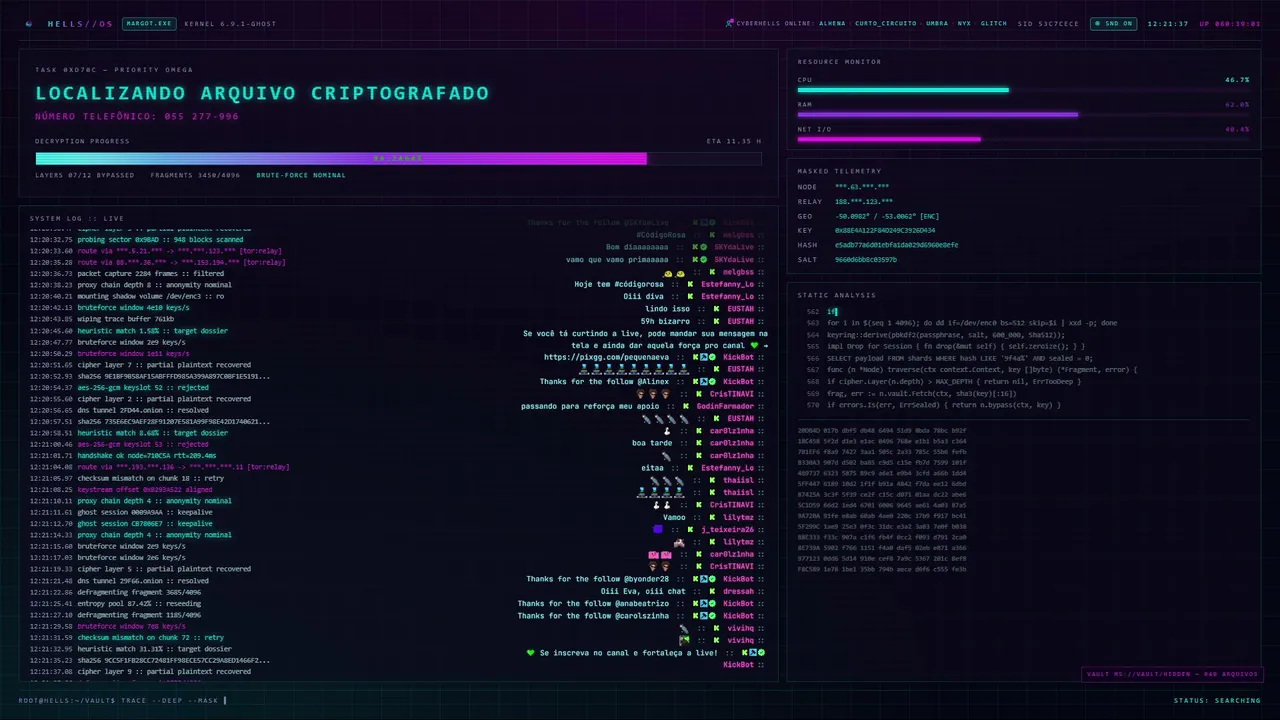
Task: Click the HellsOS logo icon
Action: (x=29, y=23)
